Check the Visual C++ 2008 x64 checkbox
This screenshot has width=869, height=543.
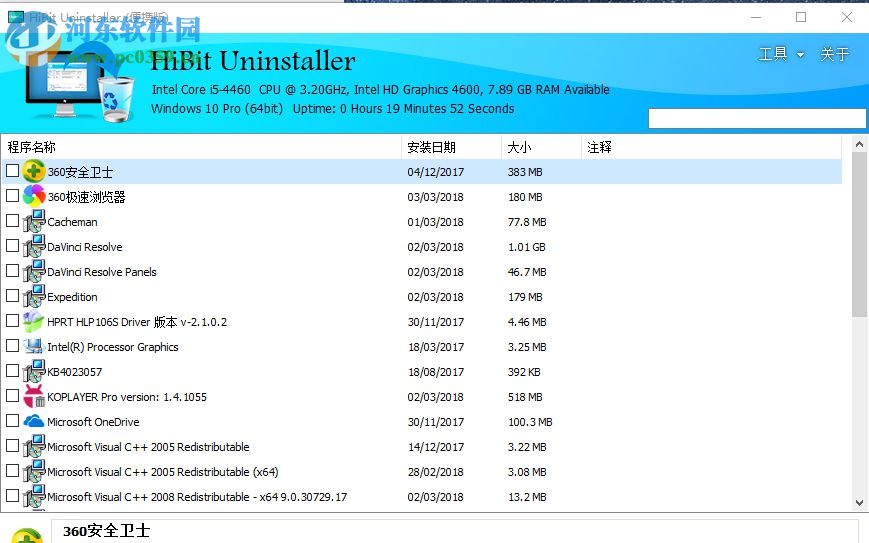[12, 495]
